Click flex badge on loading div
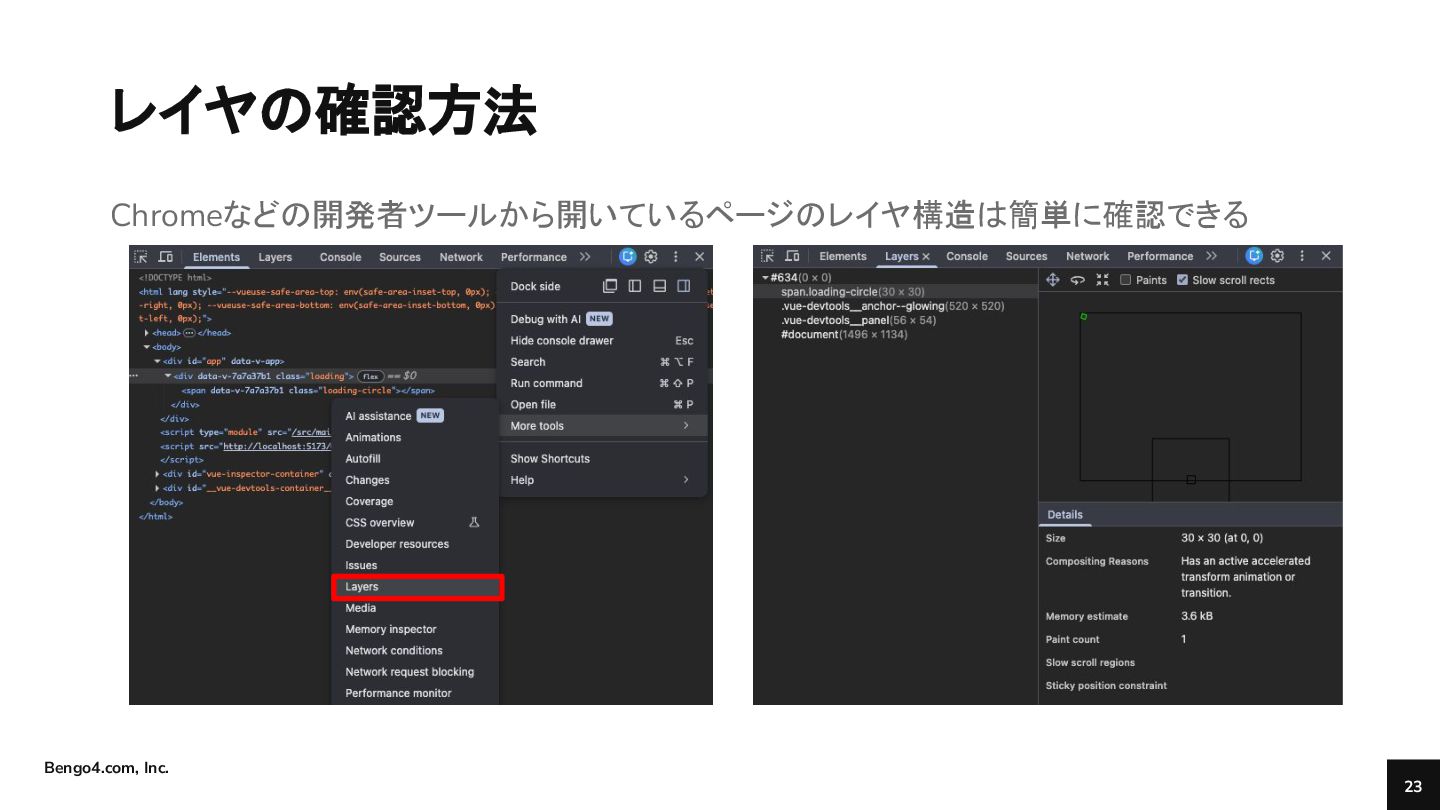 coord(371,376)
